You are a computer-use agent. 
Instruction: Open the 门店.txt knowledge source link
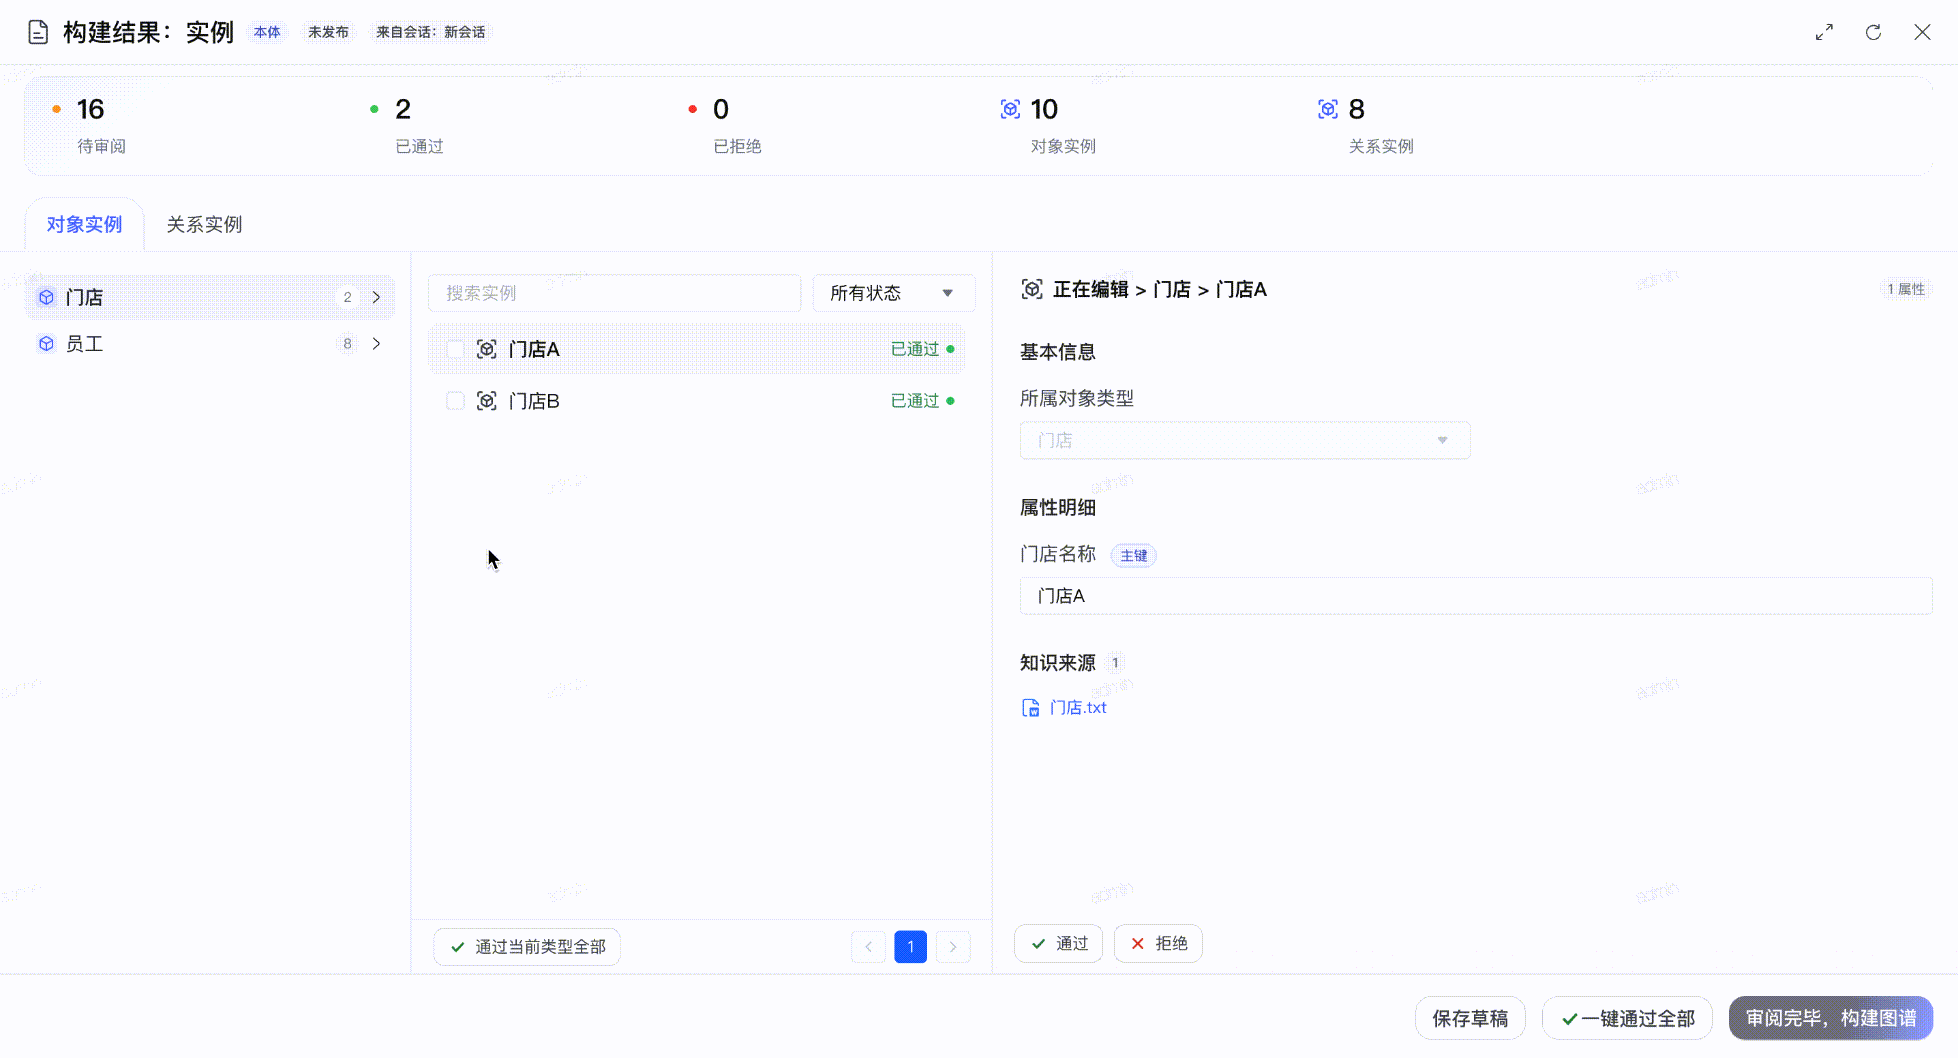coord(1078,708)
